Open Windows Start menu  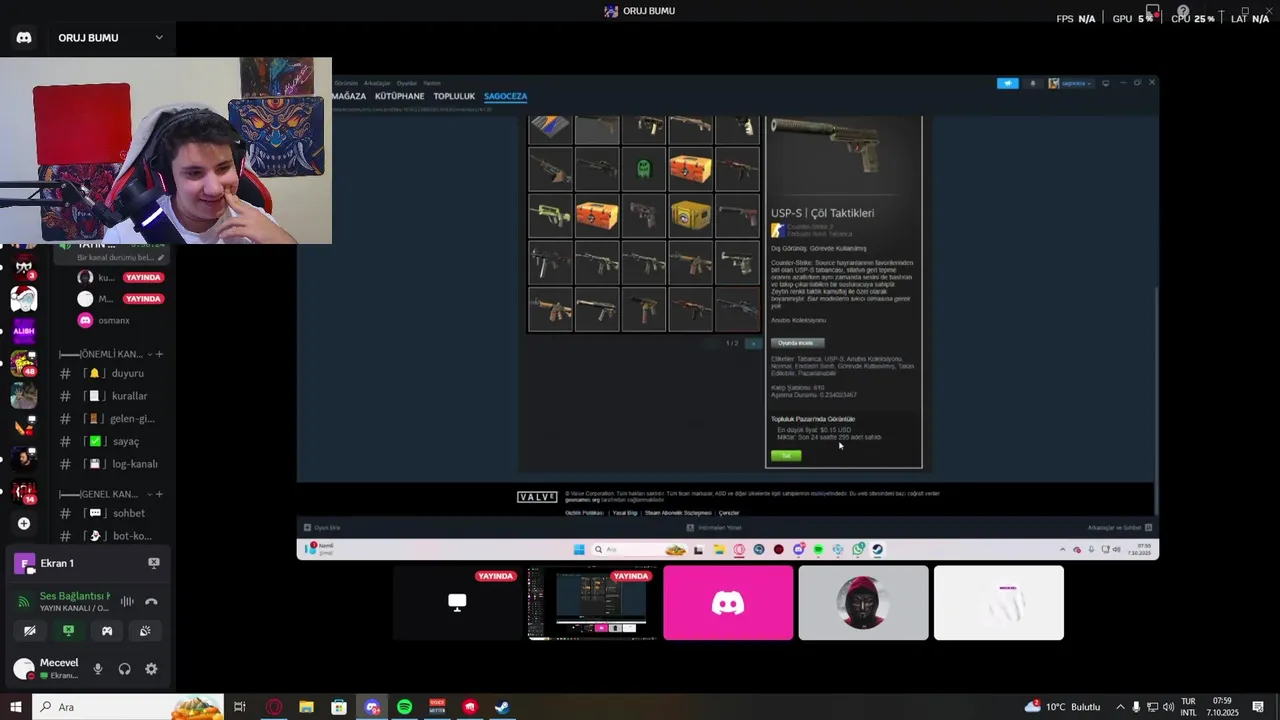pos(16,707)
